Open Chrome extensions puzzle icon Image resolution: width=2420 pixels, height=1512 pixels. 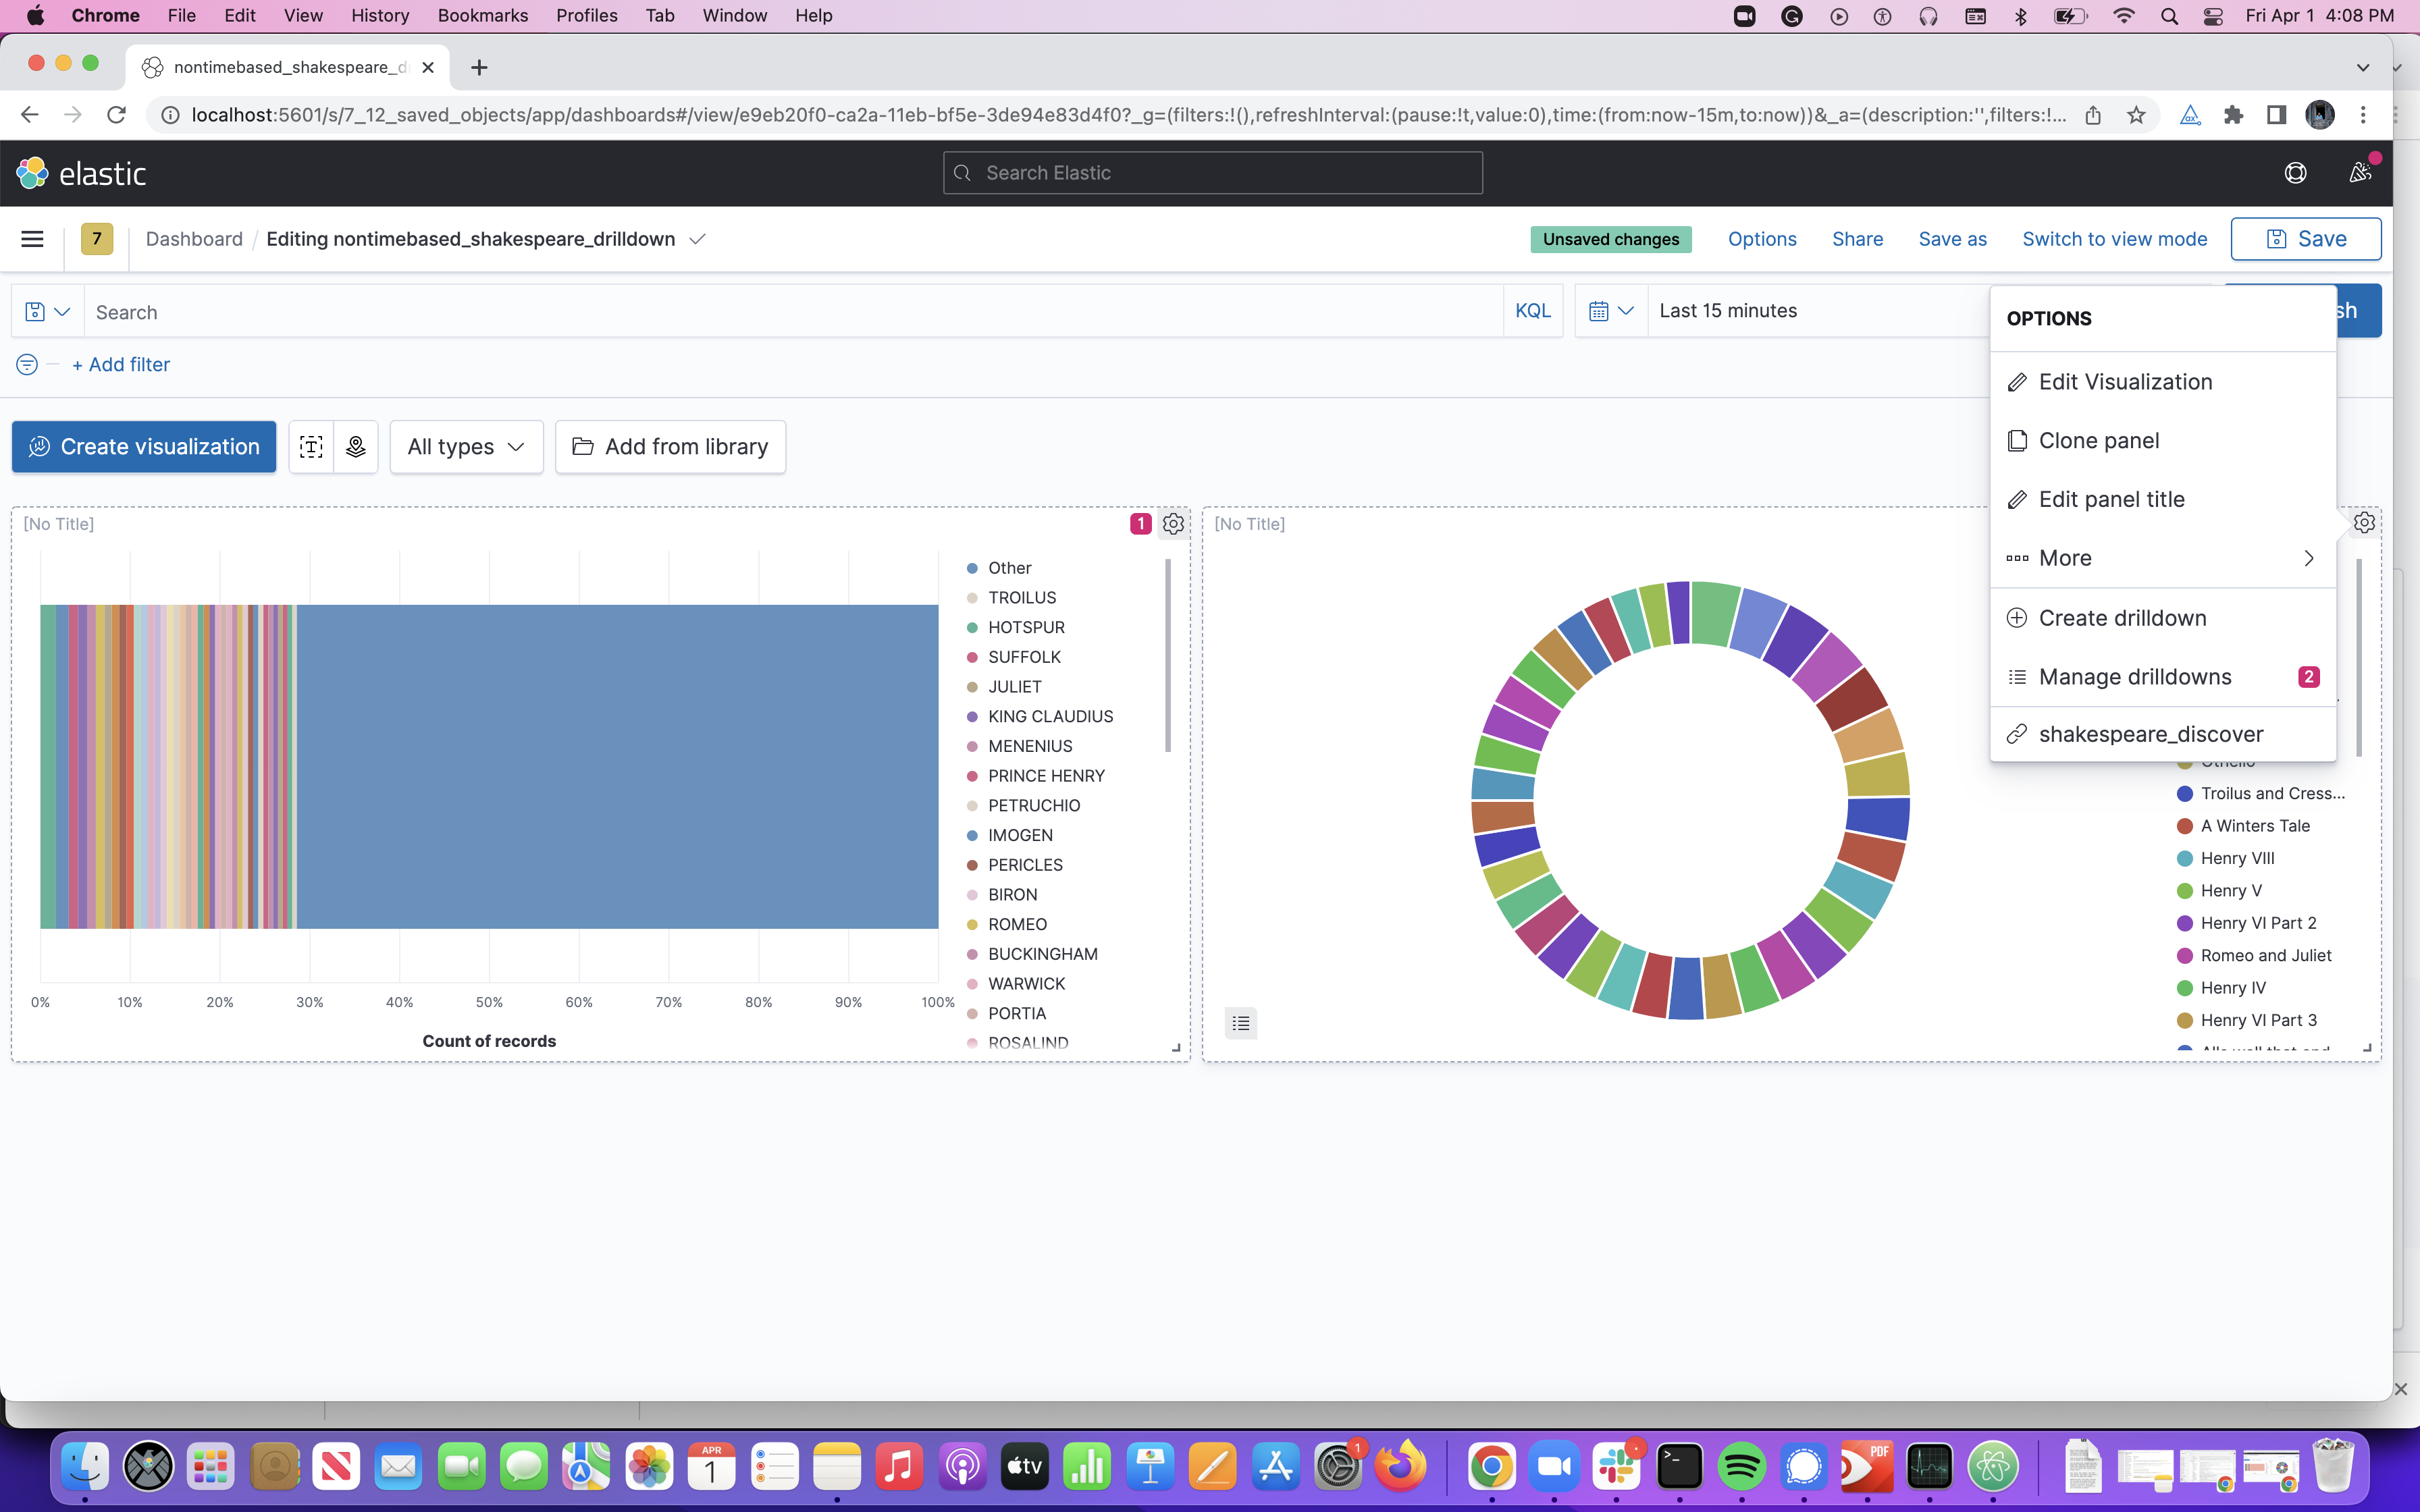click(x=2233, y=115)
